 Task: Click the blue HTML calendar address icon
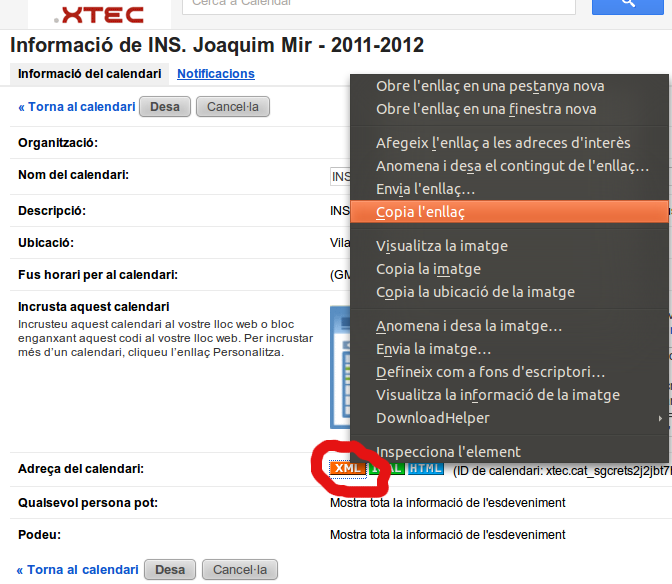(x=425, y=468)
